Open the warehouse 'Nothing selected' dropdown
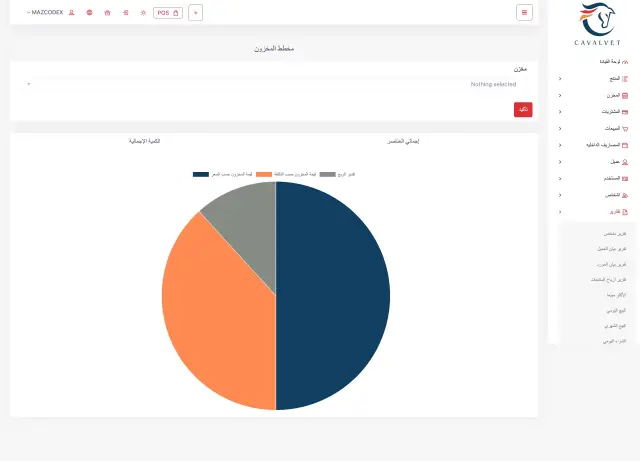The width and height of the screenshot is (640, 461). (274, 84)
